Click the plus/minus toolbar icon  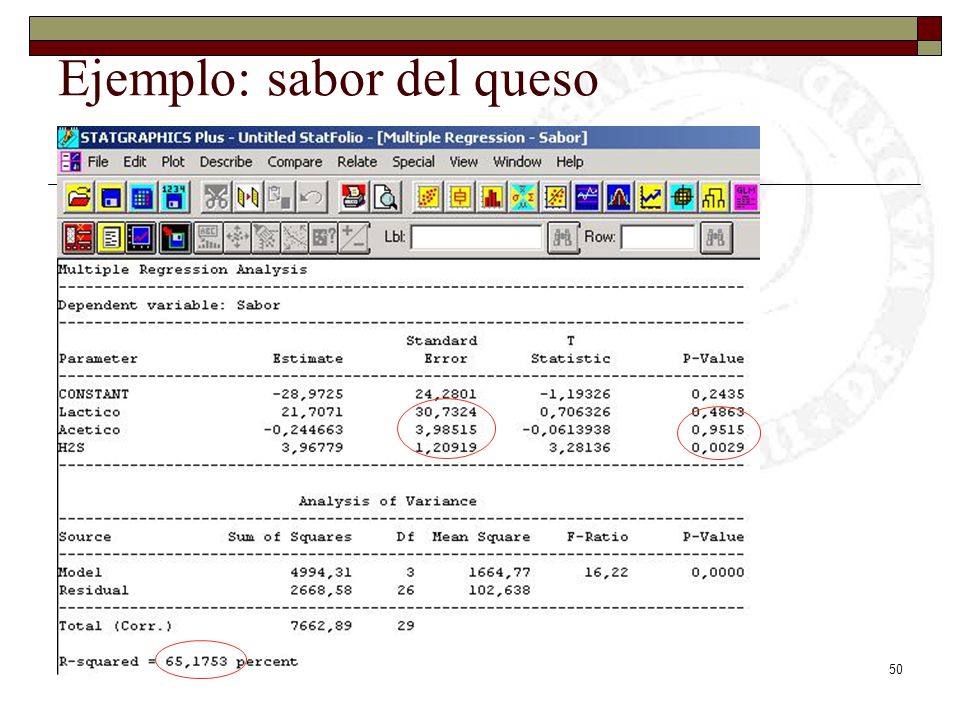pos(354,238)
